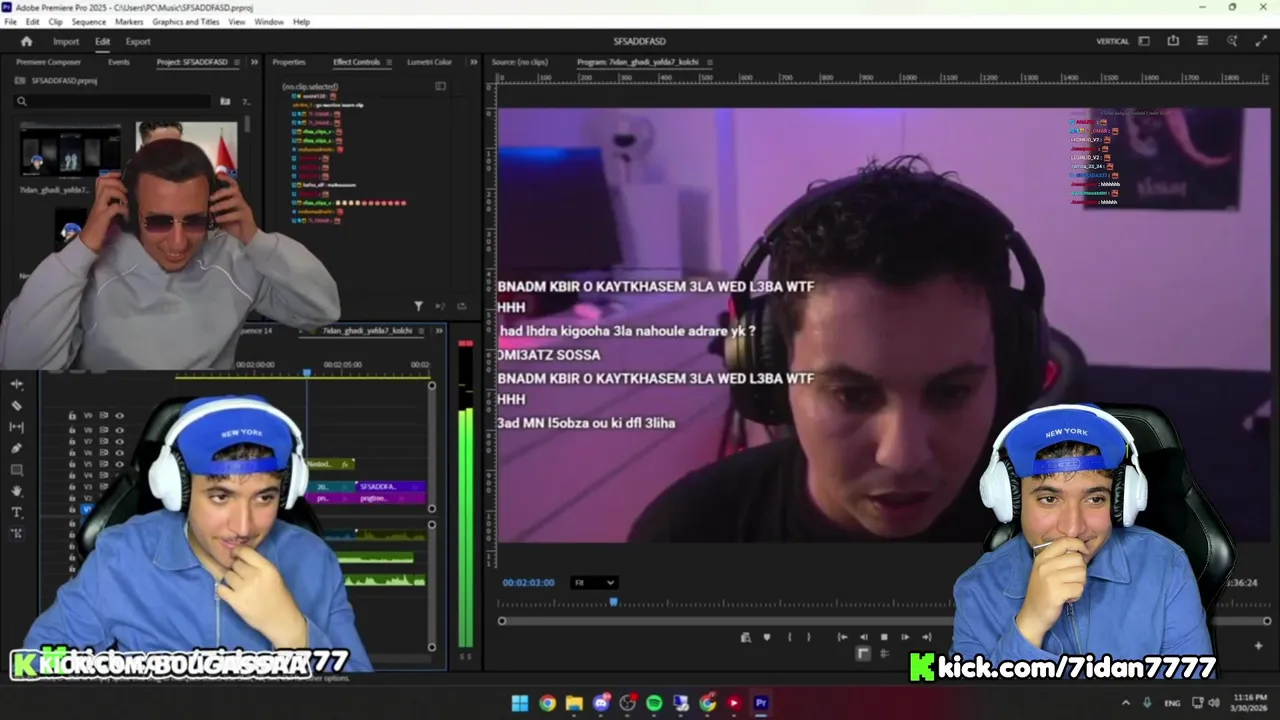Open the Clip menu
This screenshot has height=720, width=1280.
coord(55,21)
